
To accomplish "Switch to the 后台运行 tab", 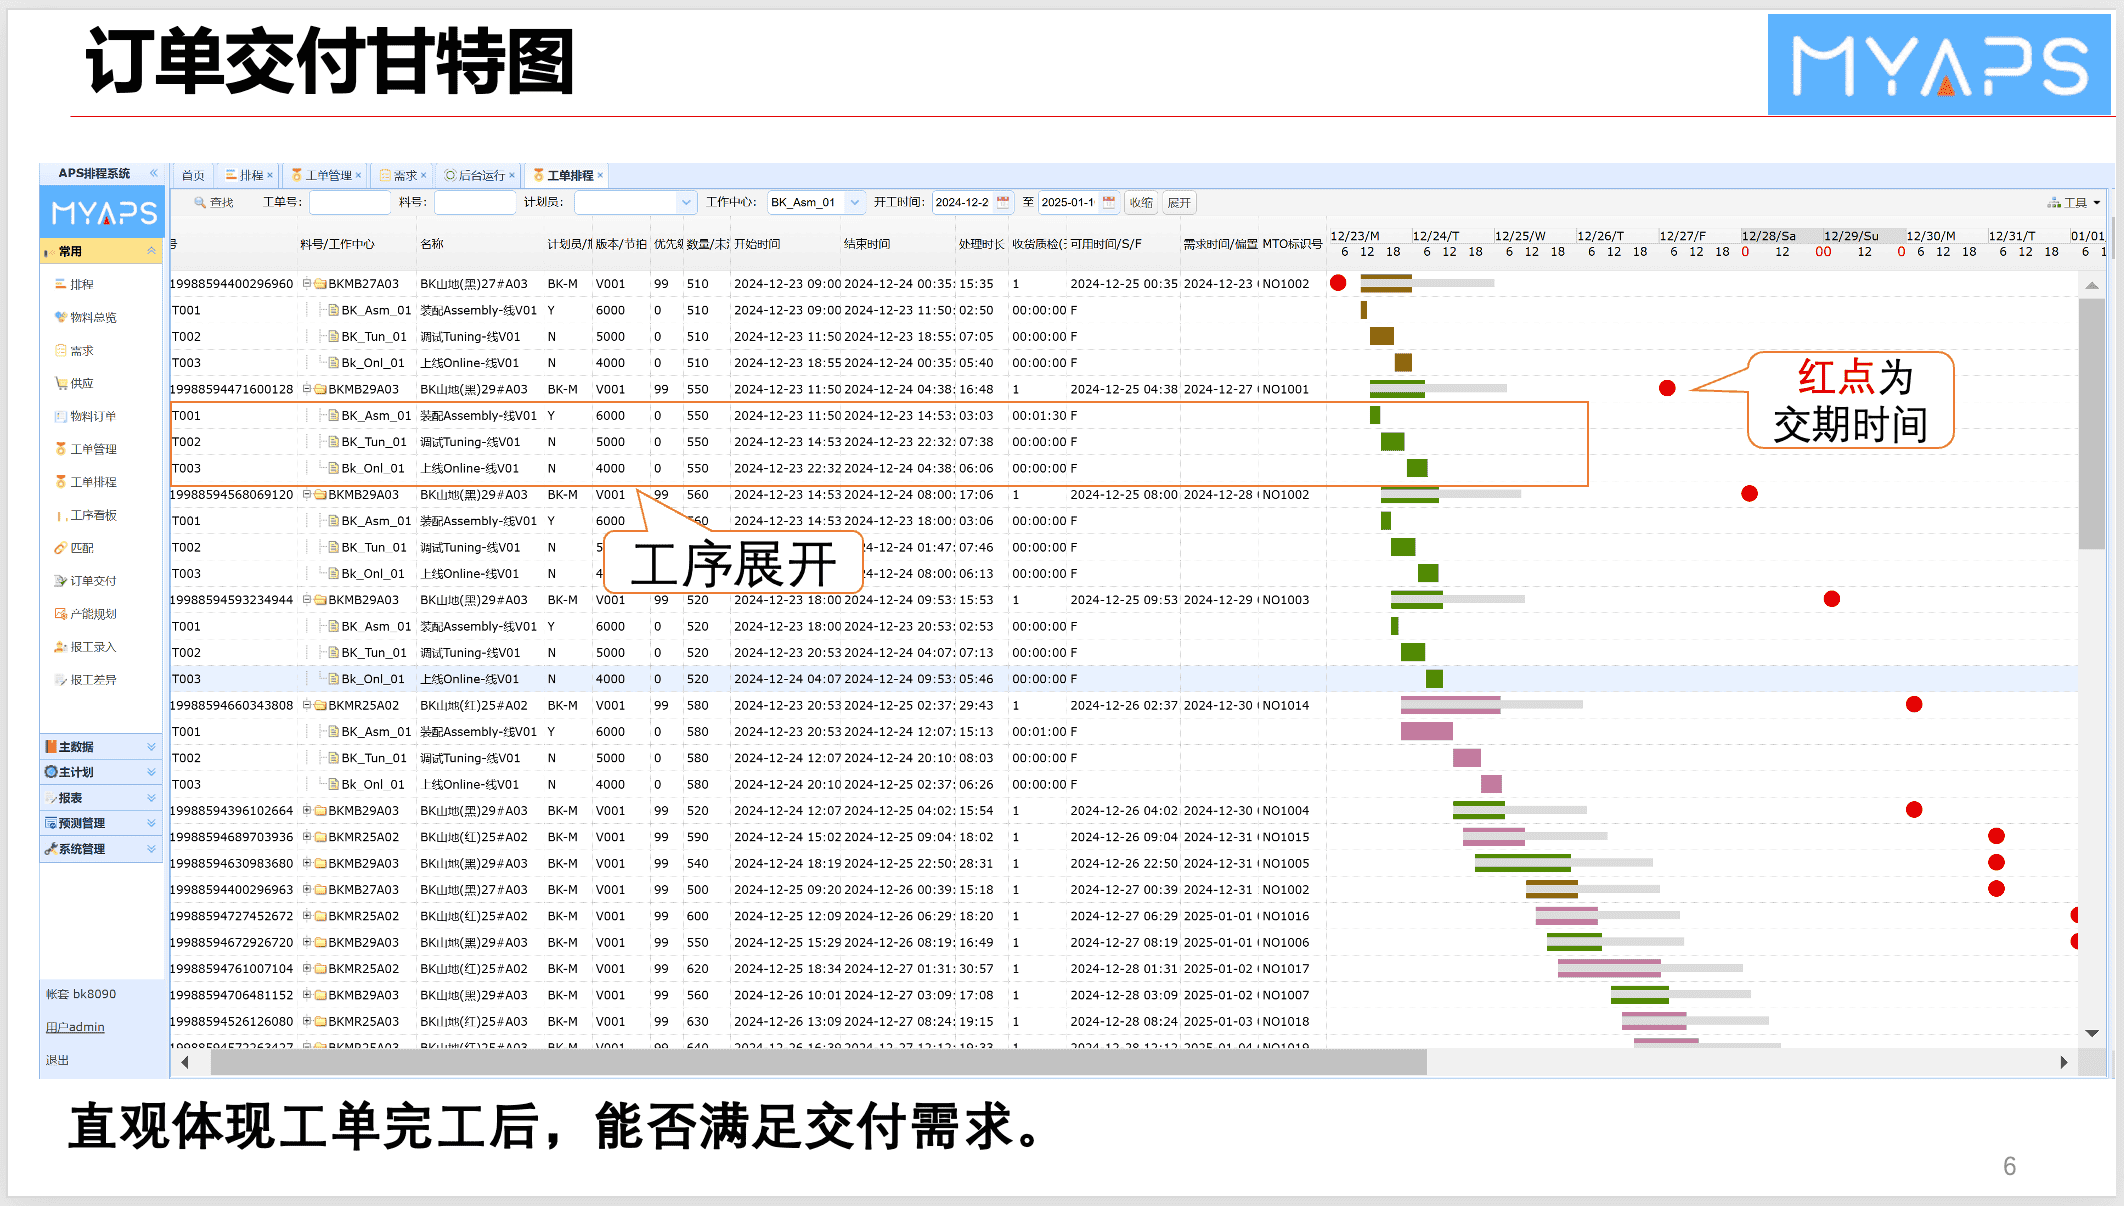I will click(x=480, y=175).
